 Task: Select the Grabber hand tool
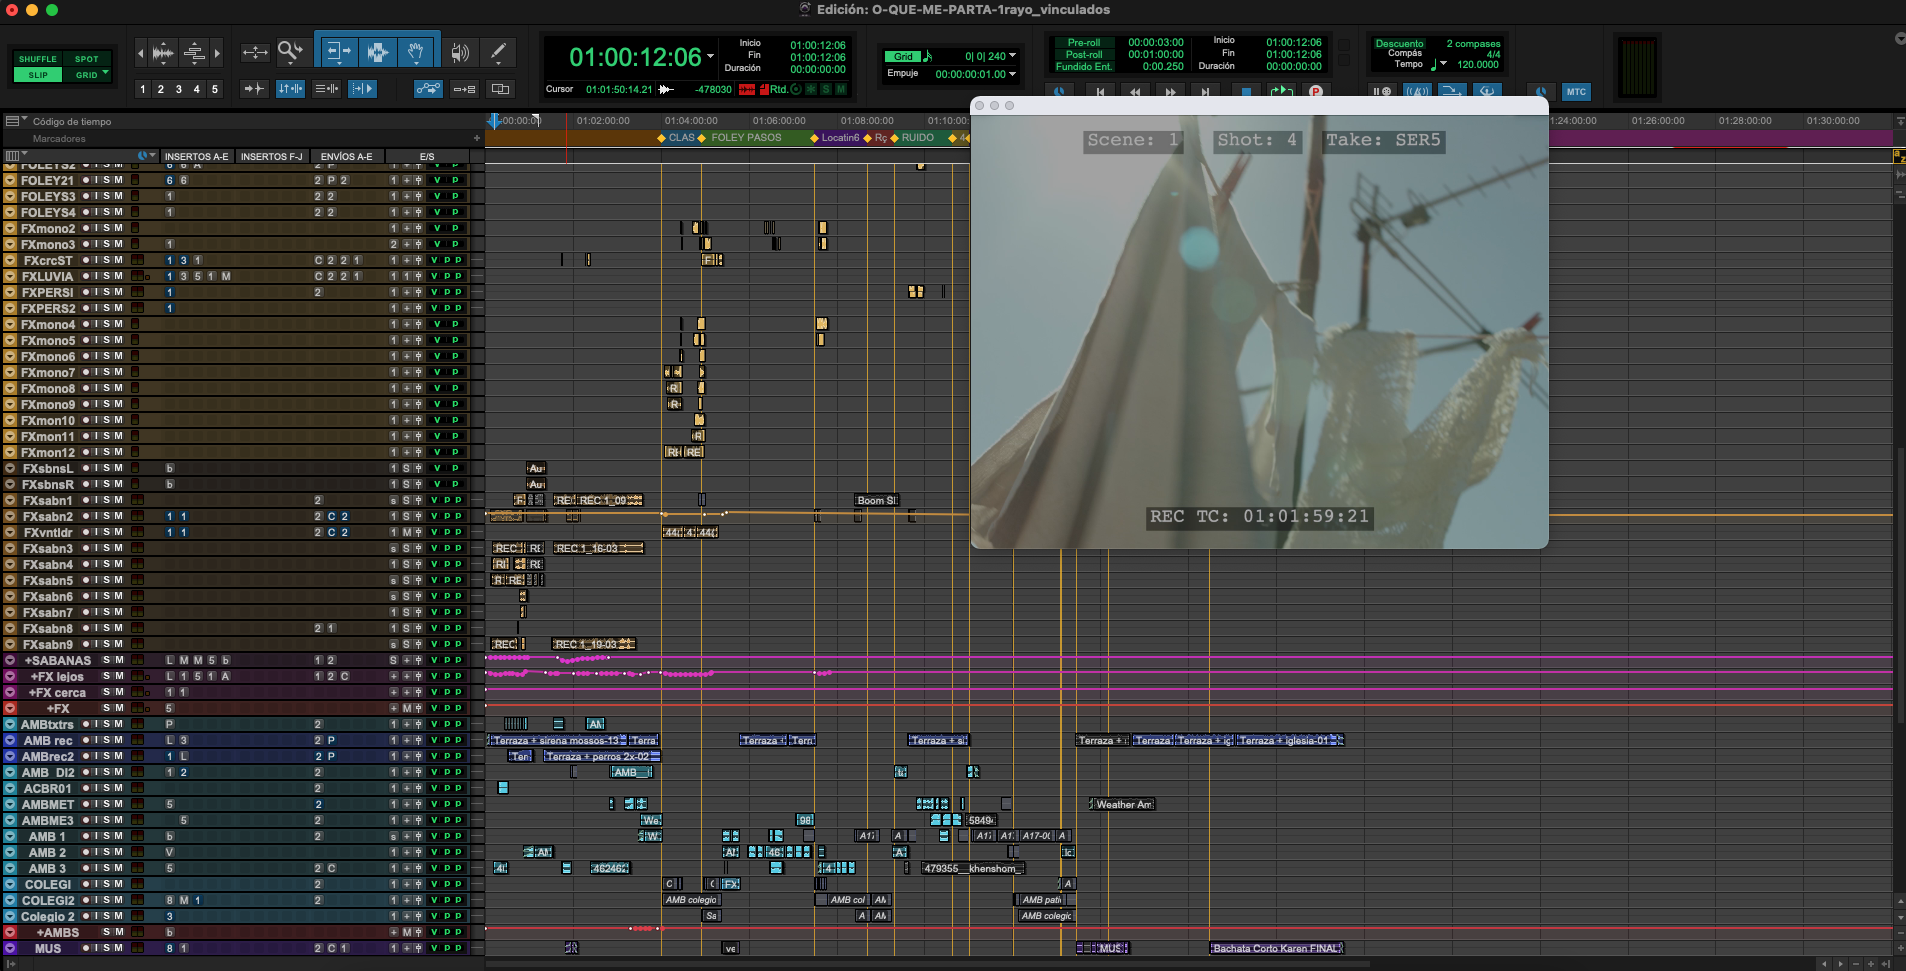coord(415,52)
